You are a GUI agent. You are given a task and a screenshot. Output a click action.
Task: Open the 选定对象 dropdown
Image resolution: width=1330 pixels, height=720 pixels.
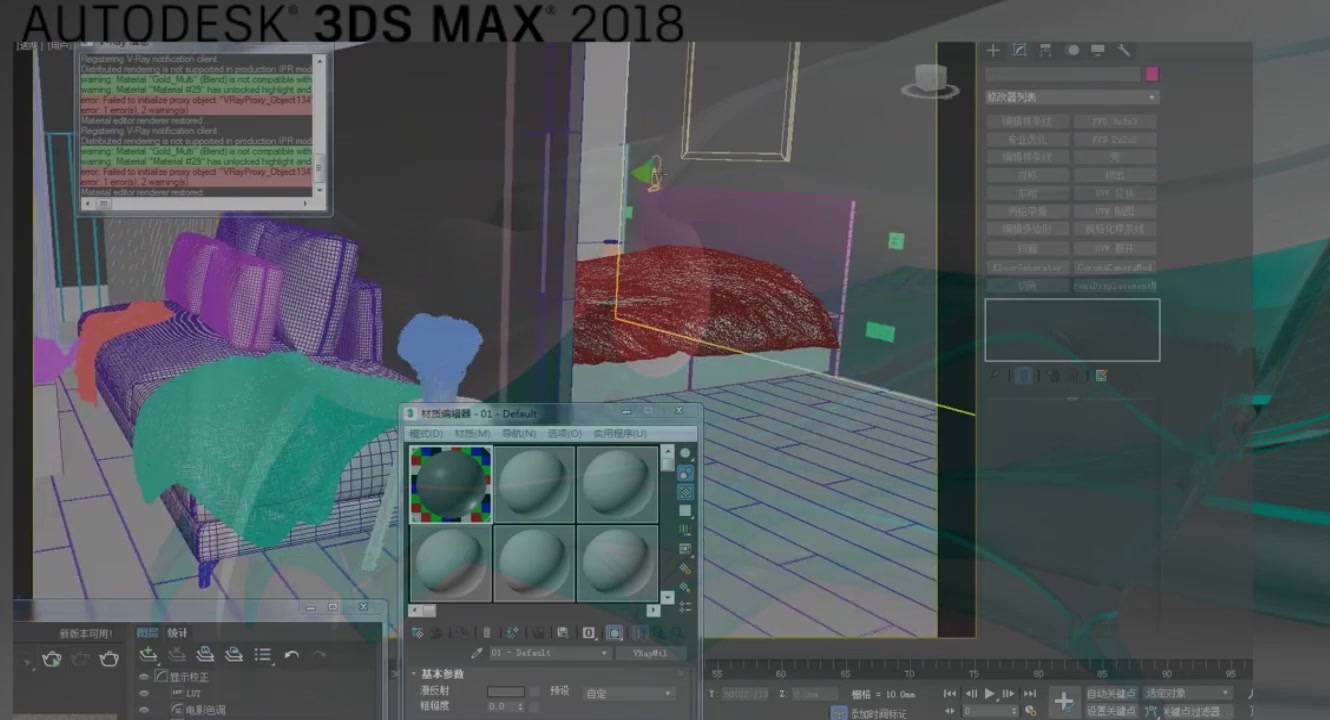coord(1188,693)
